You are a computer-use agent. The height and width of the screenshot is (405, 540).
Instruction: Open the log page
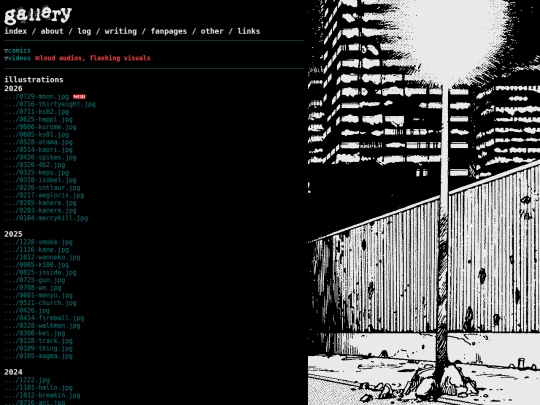(84, 31)
